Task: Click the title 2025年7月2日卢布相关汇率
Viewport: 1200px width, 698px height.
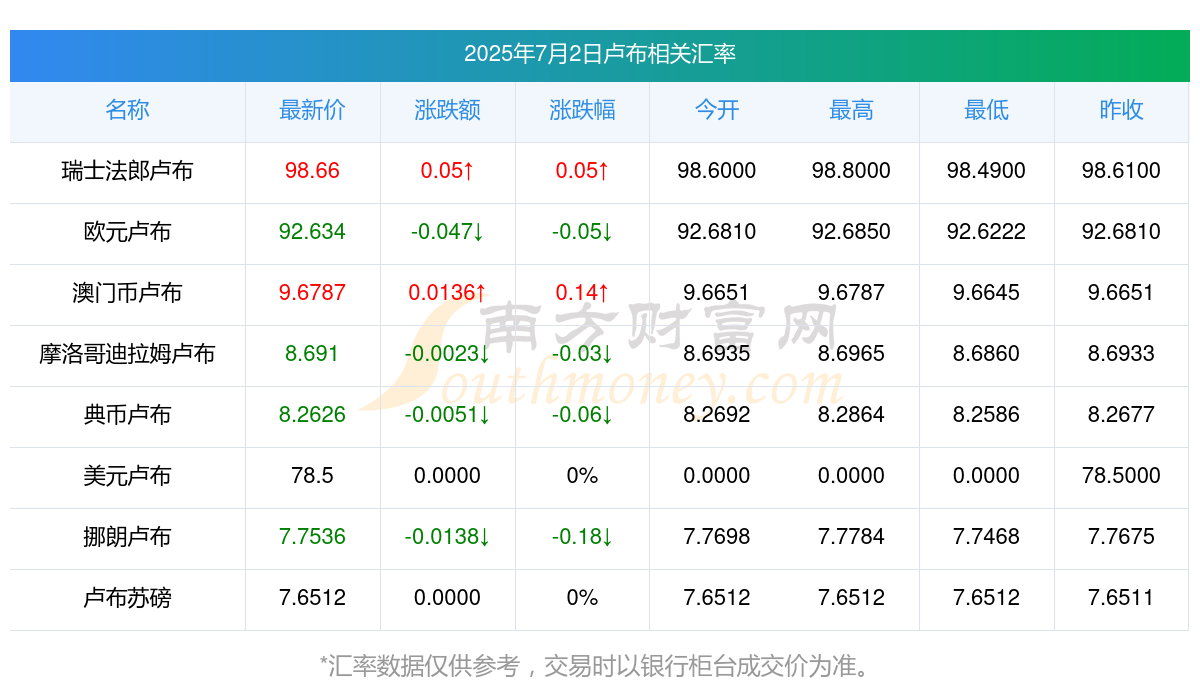Action: 600,54
